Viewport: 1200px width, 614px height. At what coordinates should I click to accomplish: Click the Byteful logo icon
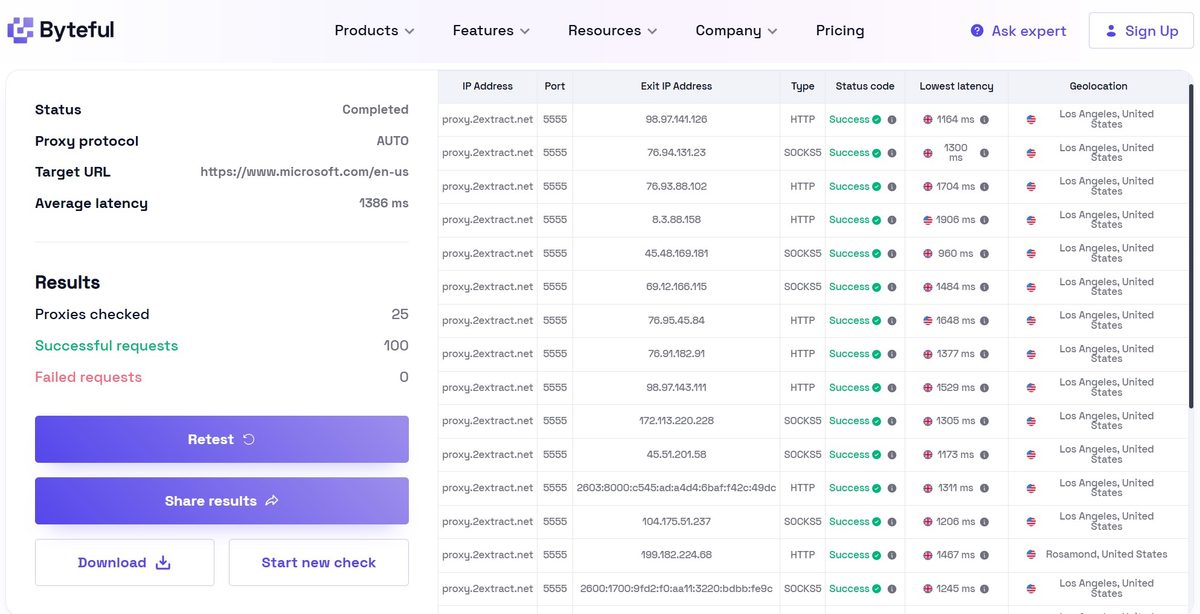pos(21,30)
